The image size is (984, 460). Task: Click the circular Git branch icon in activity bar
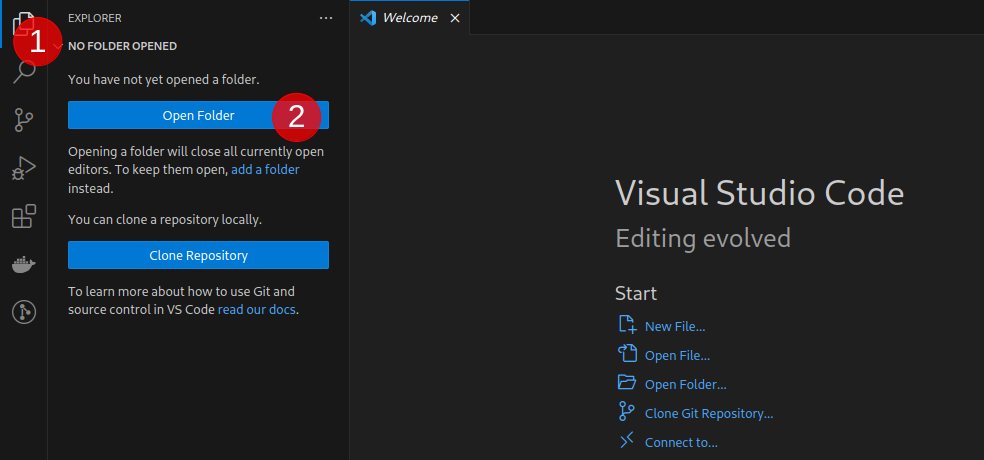(x=23, y=312)
